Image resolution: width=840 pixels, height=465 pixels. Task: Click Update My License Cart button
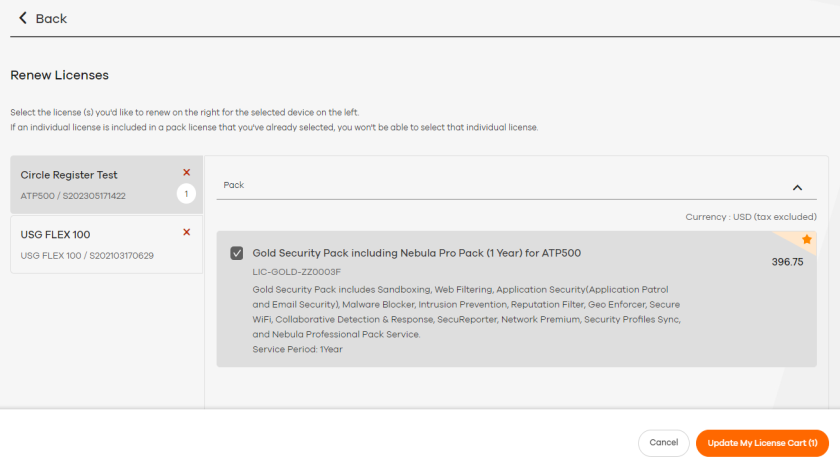(762, 443)
